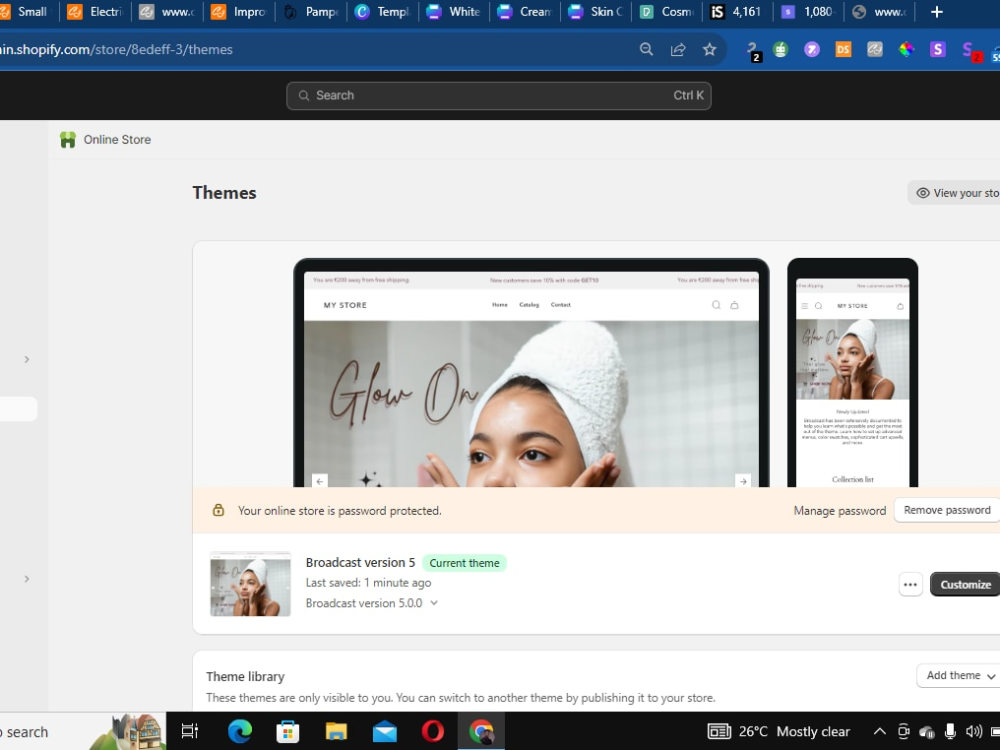Open a new browser tab

pyautogui.click(x=936, y=11)
